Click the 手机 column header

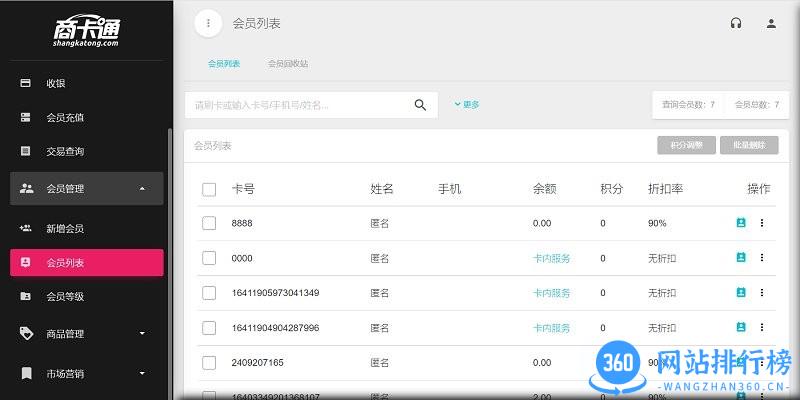point(449,189)
